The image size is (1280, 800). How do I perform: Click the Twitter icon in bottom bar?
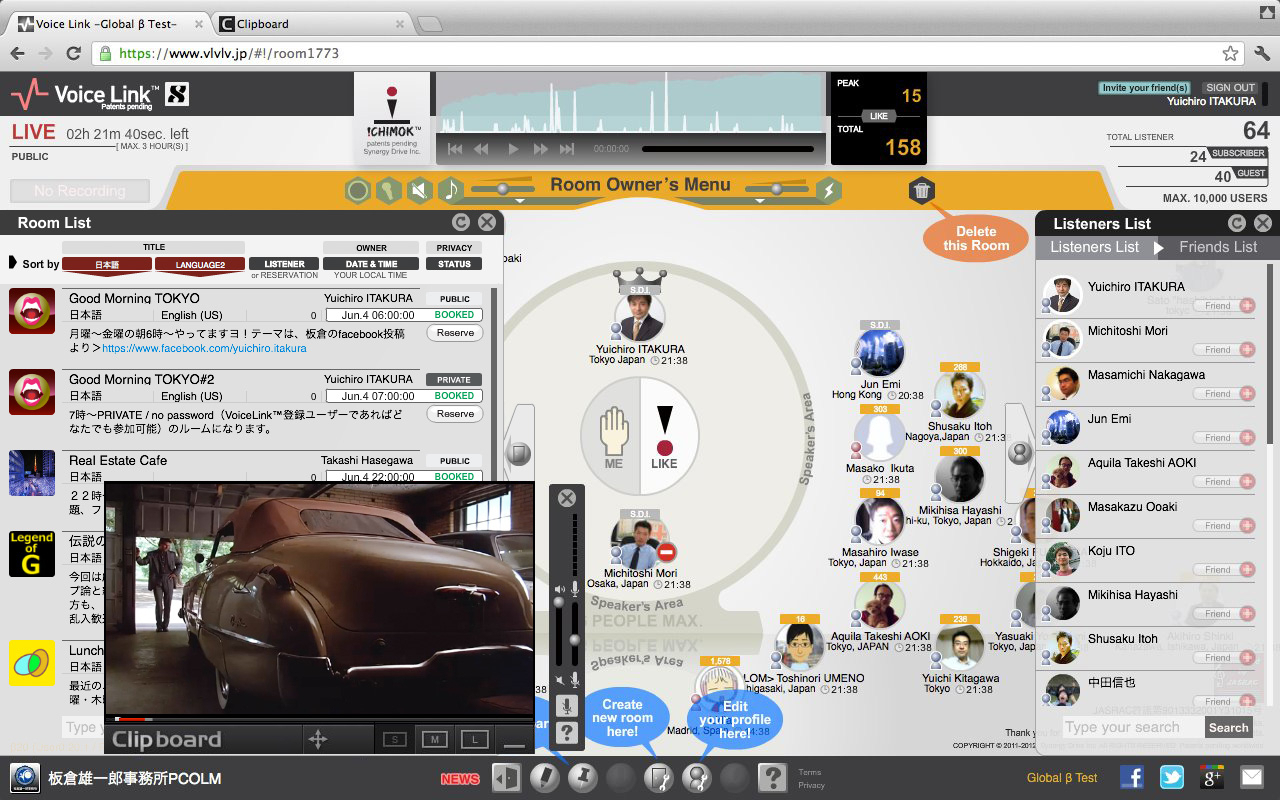pos(1171,777)
